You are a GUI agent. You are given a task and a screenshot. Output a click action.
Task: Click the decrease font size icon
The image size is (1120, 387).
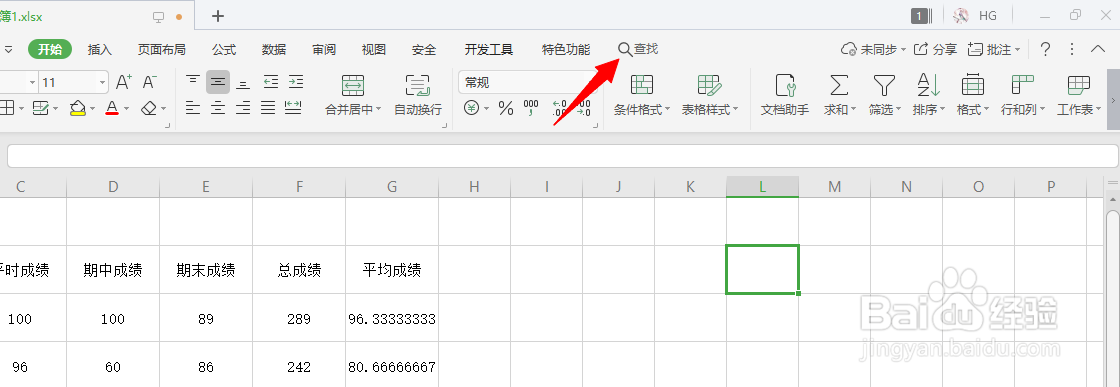(149, 82)
